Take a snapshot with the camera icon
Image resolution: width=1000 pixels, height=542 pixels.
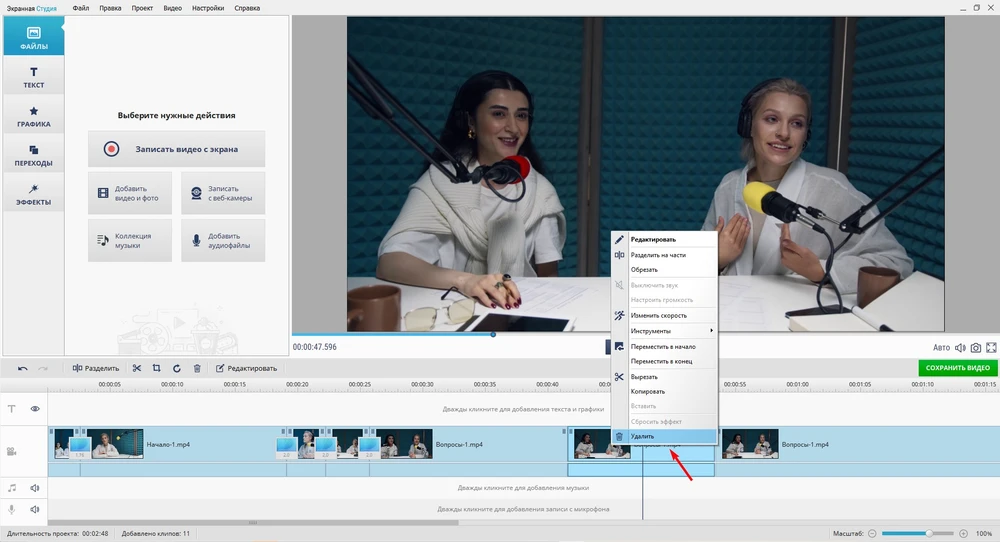click(976, 348)
